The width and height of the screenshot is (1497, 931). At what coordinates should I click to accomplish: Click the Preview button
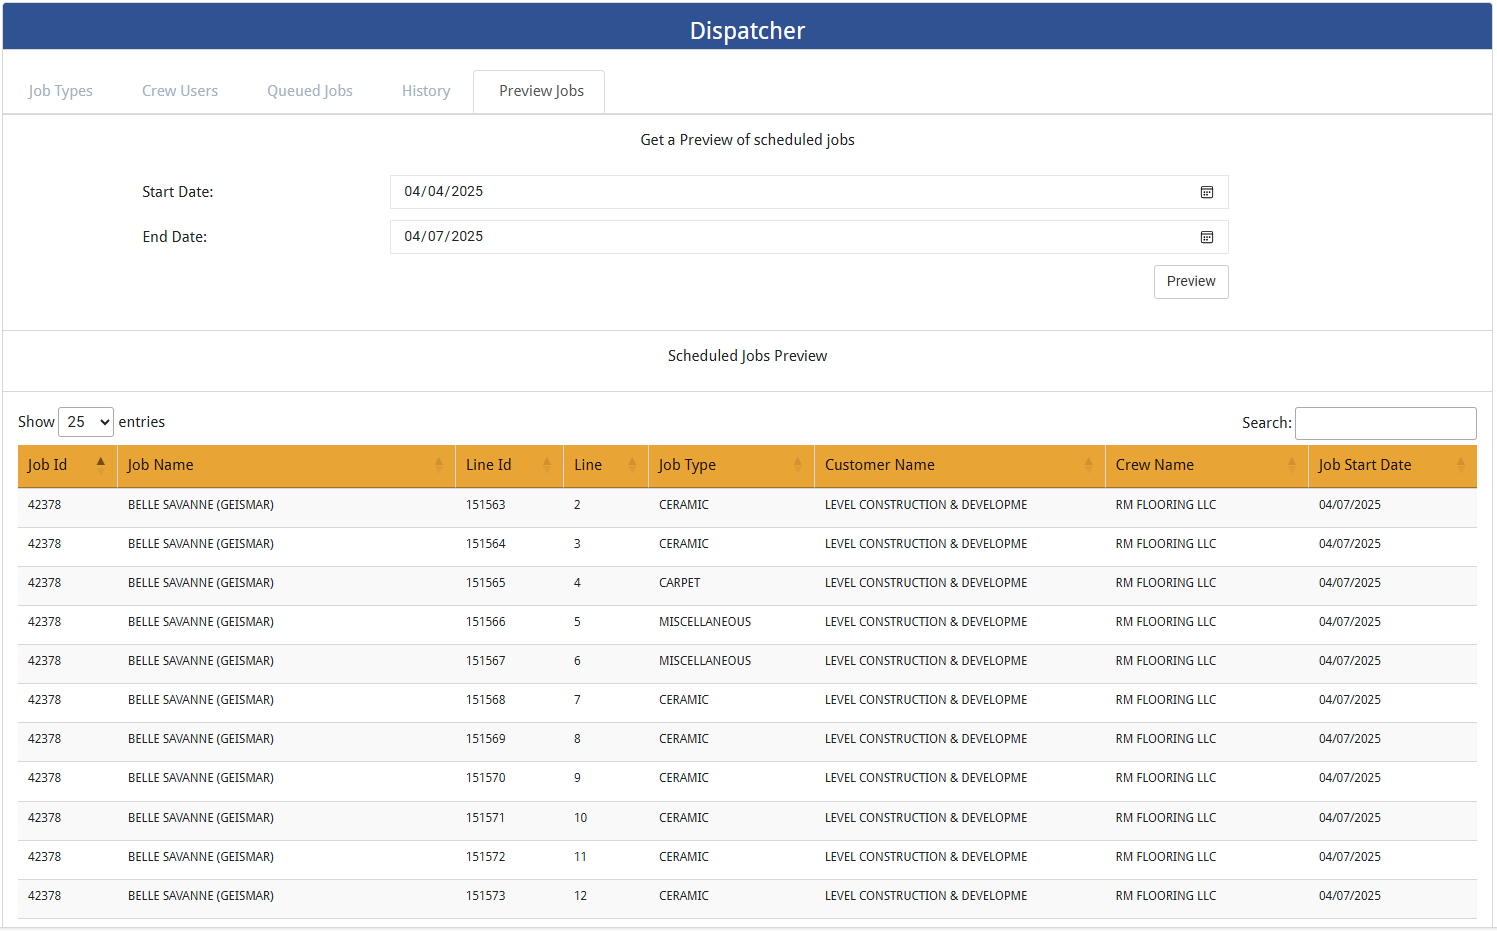click(1190, 281)
